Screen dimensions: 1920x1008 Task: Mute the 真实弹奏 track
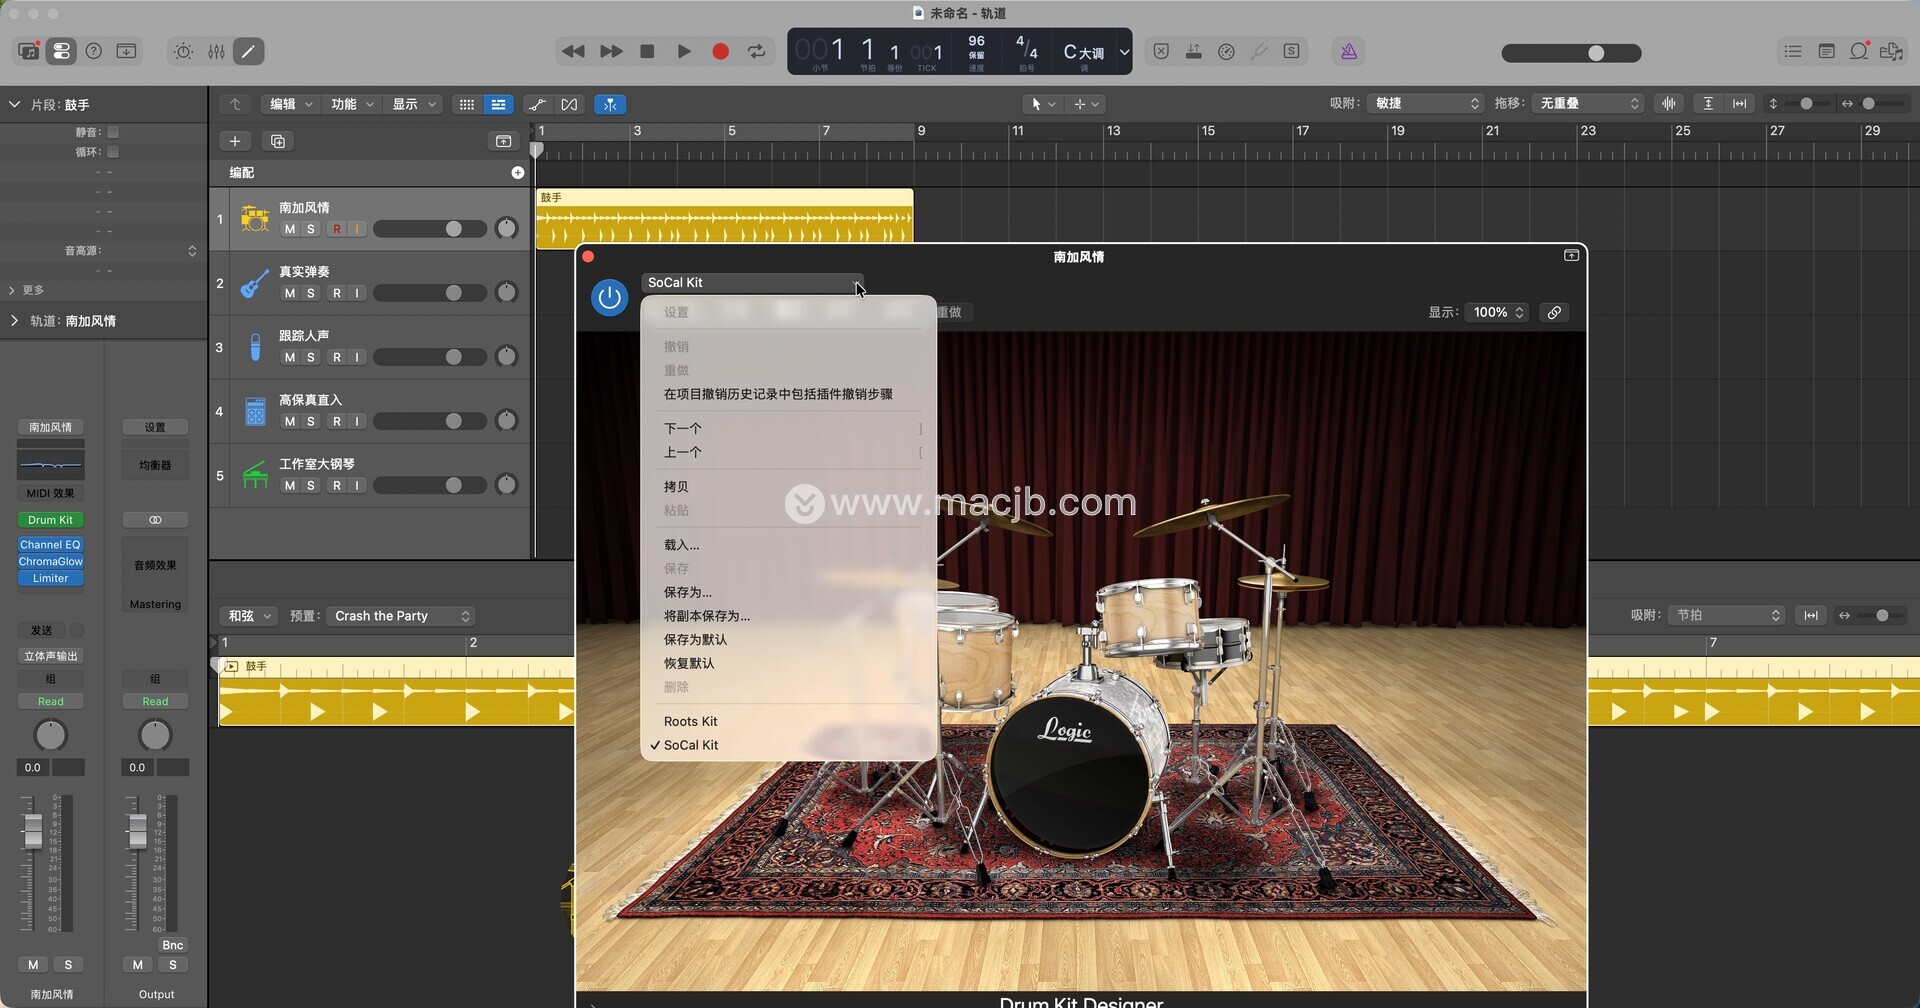289,293
